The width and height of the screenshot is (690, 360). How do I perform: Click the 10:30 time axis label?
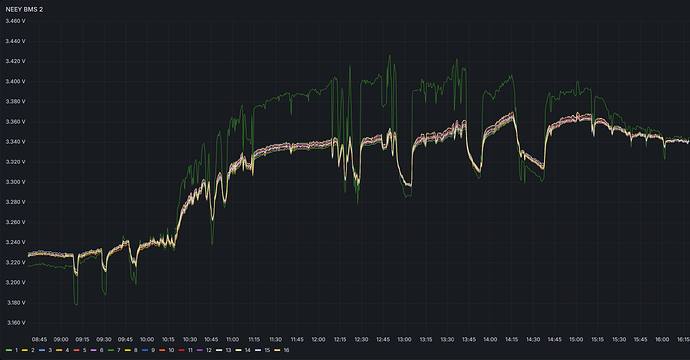coord(190,339)
